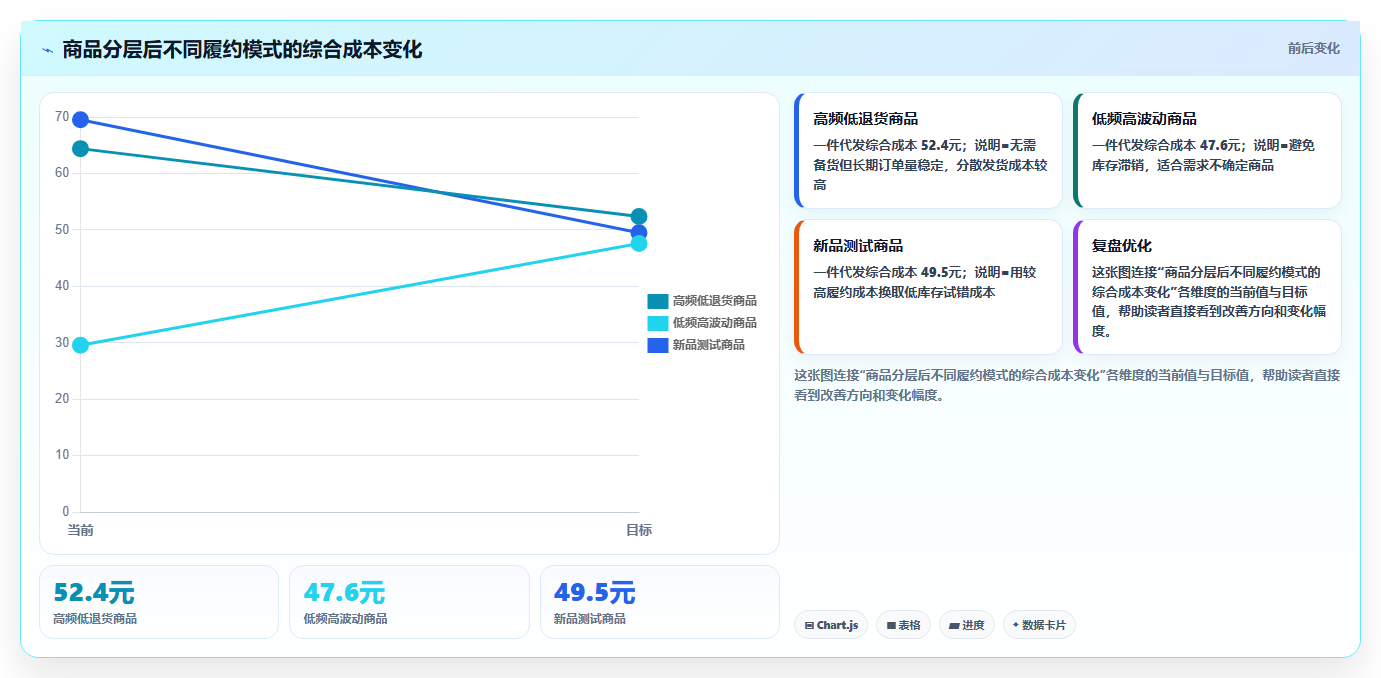Image resolution: width=1381 pixels, height=678 pixels.
Task: Click the 低频高波动商品 data point at 当前
Action: (x=80, y=346)
